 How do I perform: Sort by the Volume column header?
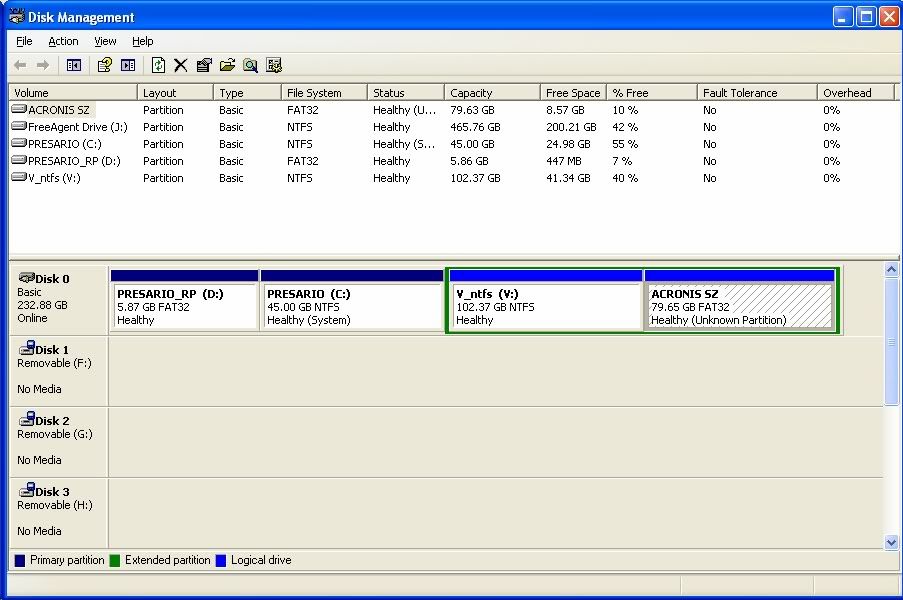73,93
